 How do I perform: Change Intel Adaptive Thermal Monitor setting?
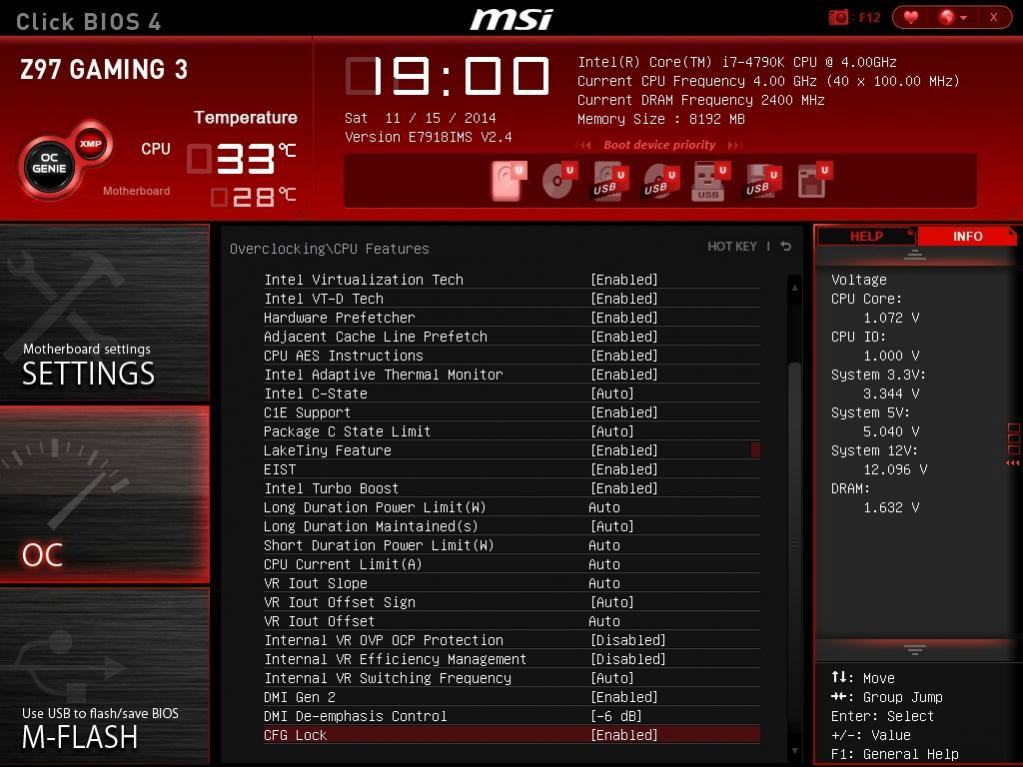click(x=624, y=374)
